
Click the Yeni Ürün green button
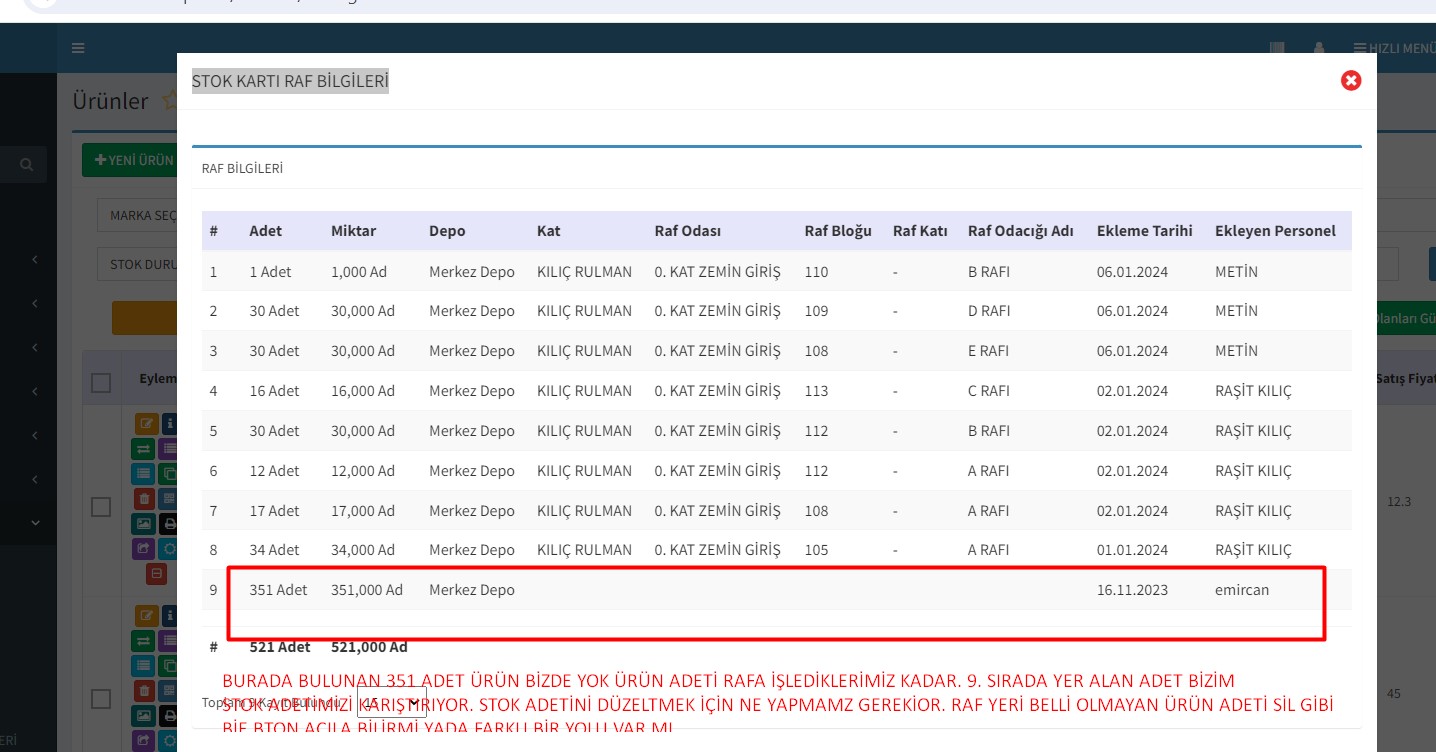tap(130, 160)
